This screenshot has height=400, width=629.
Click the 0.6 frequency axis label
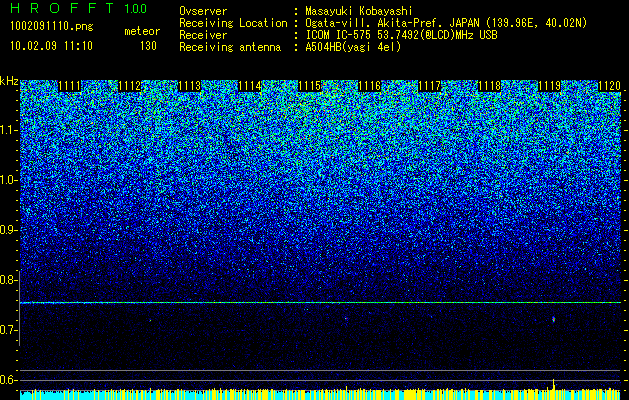coord(9,380)
